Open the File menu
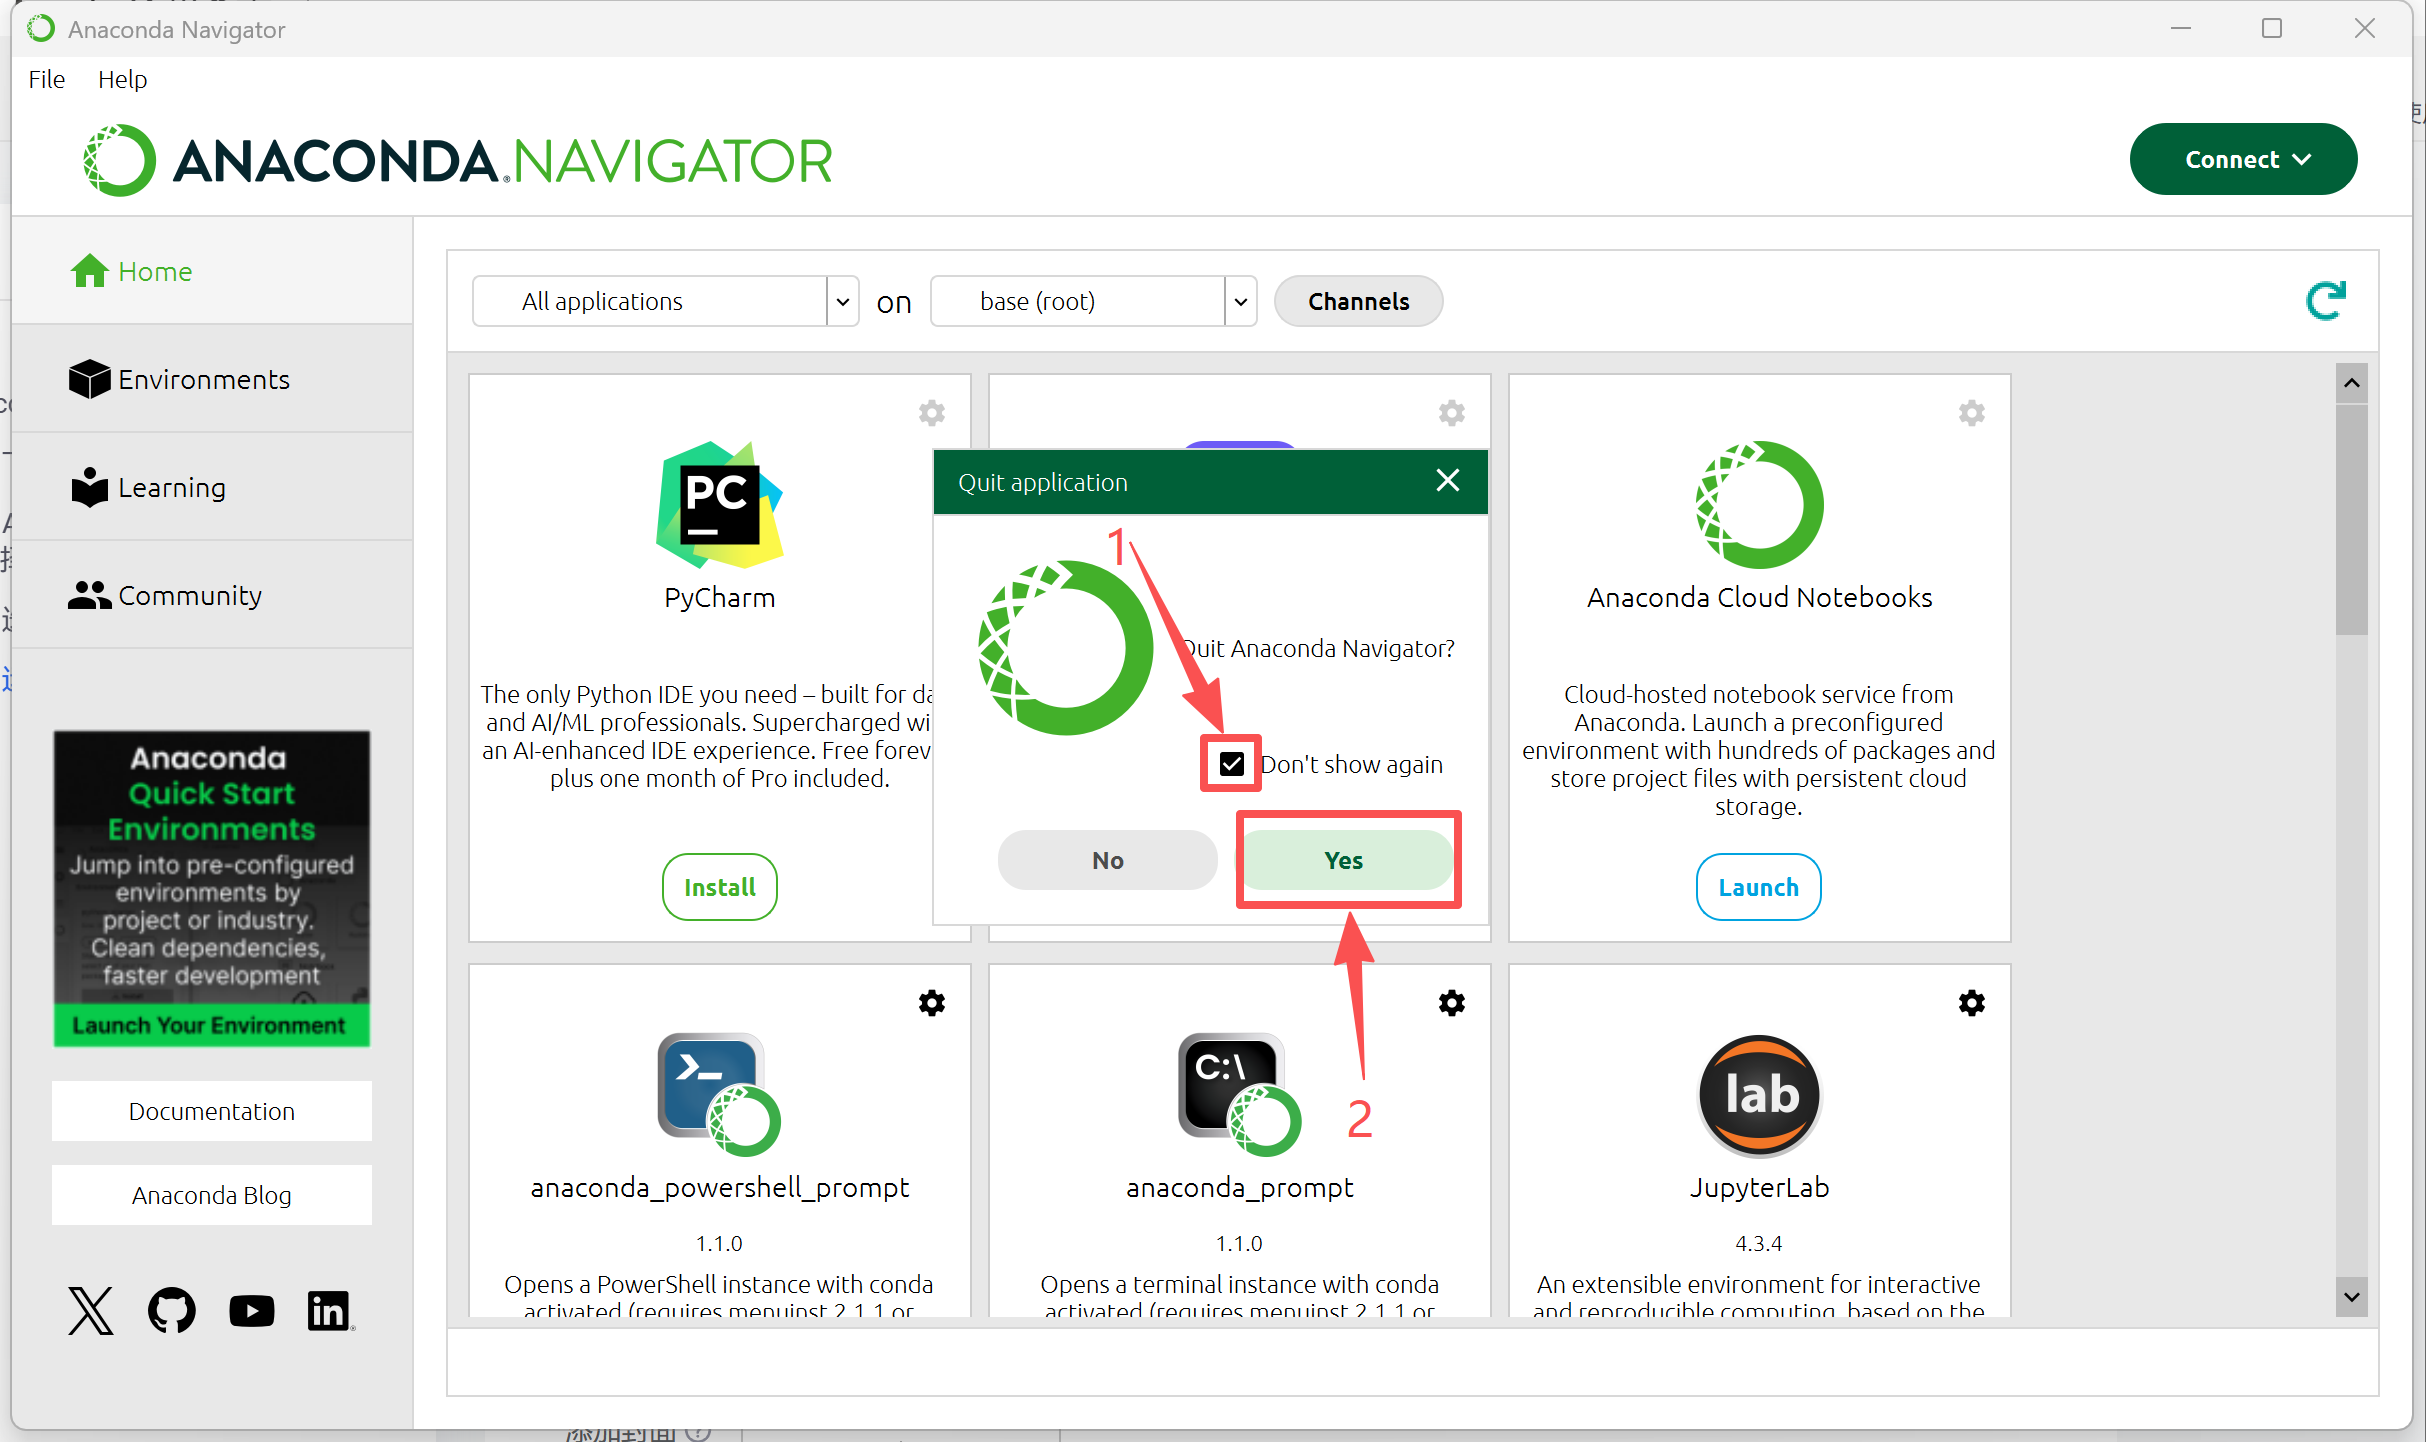The height and width of the screenshot is (1442, 2426). click(x=46, y=79)
